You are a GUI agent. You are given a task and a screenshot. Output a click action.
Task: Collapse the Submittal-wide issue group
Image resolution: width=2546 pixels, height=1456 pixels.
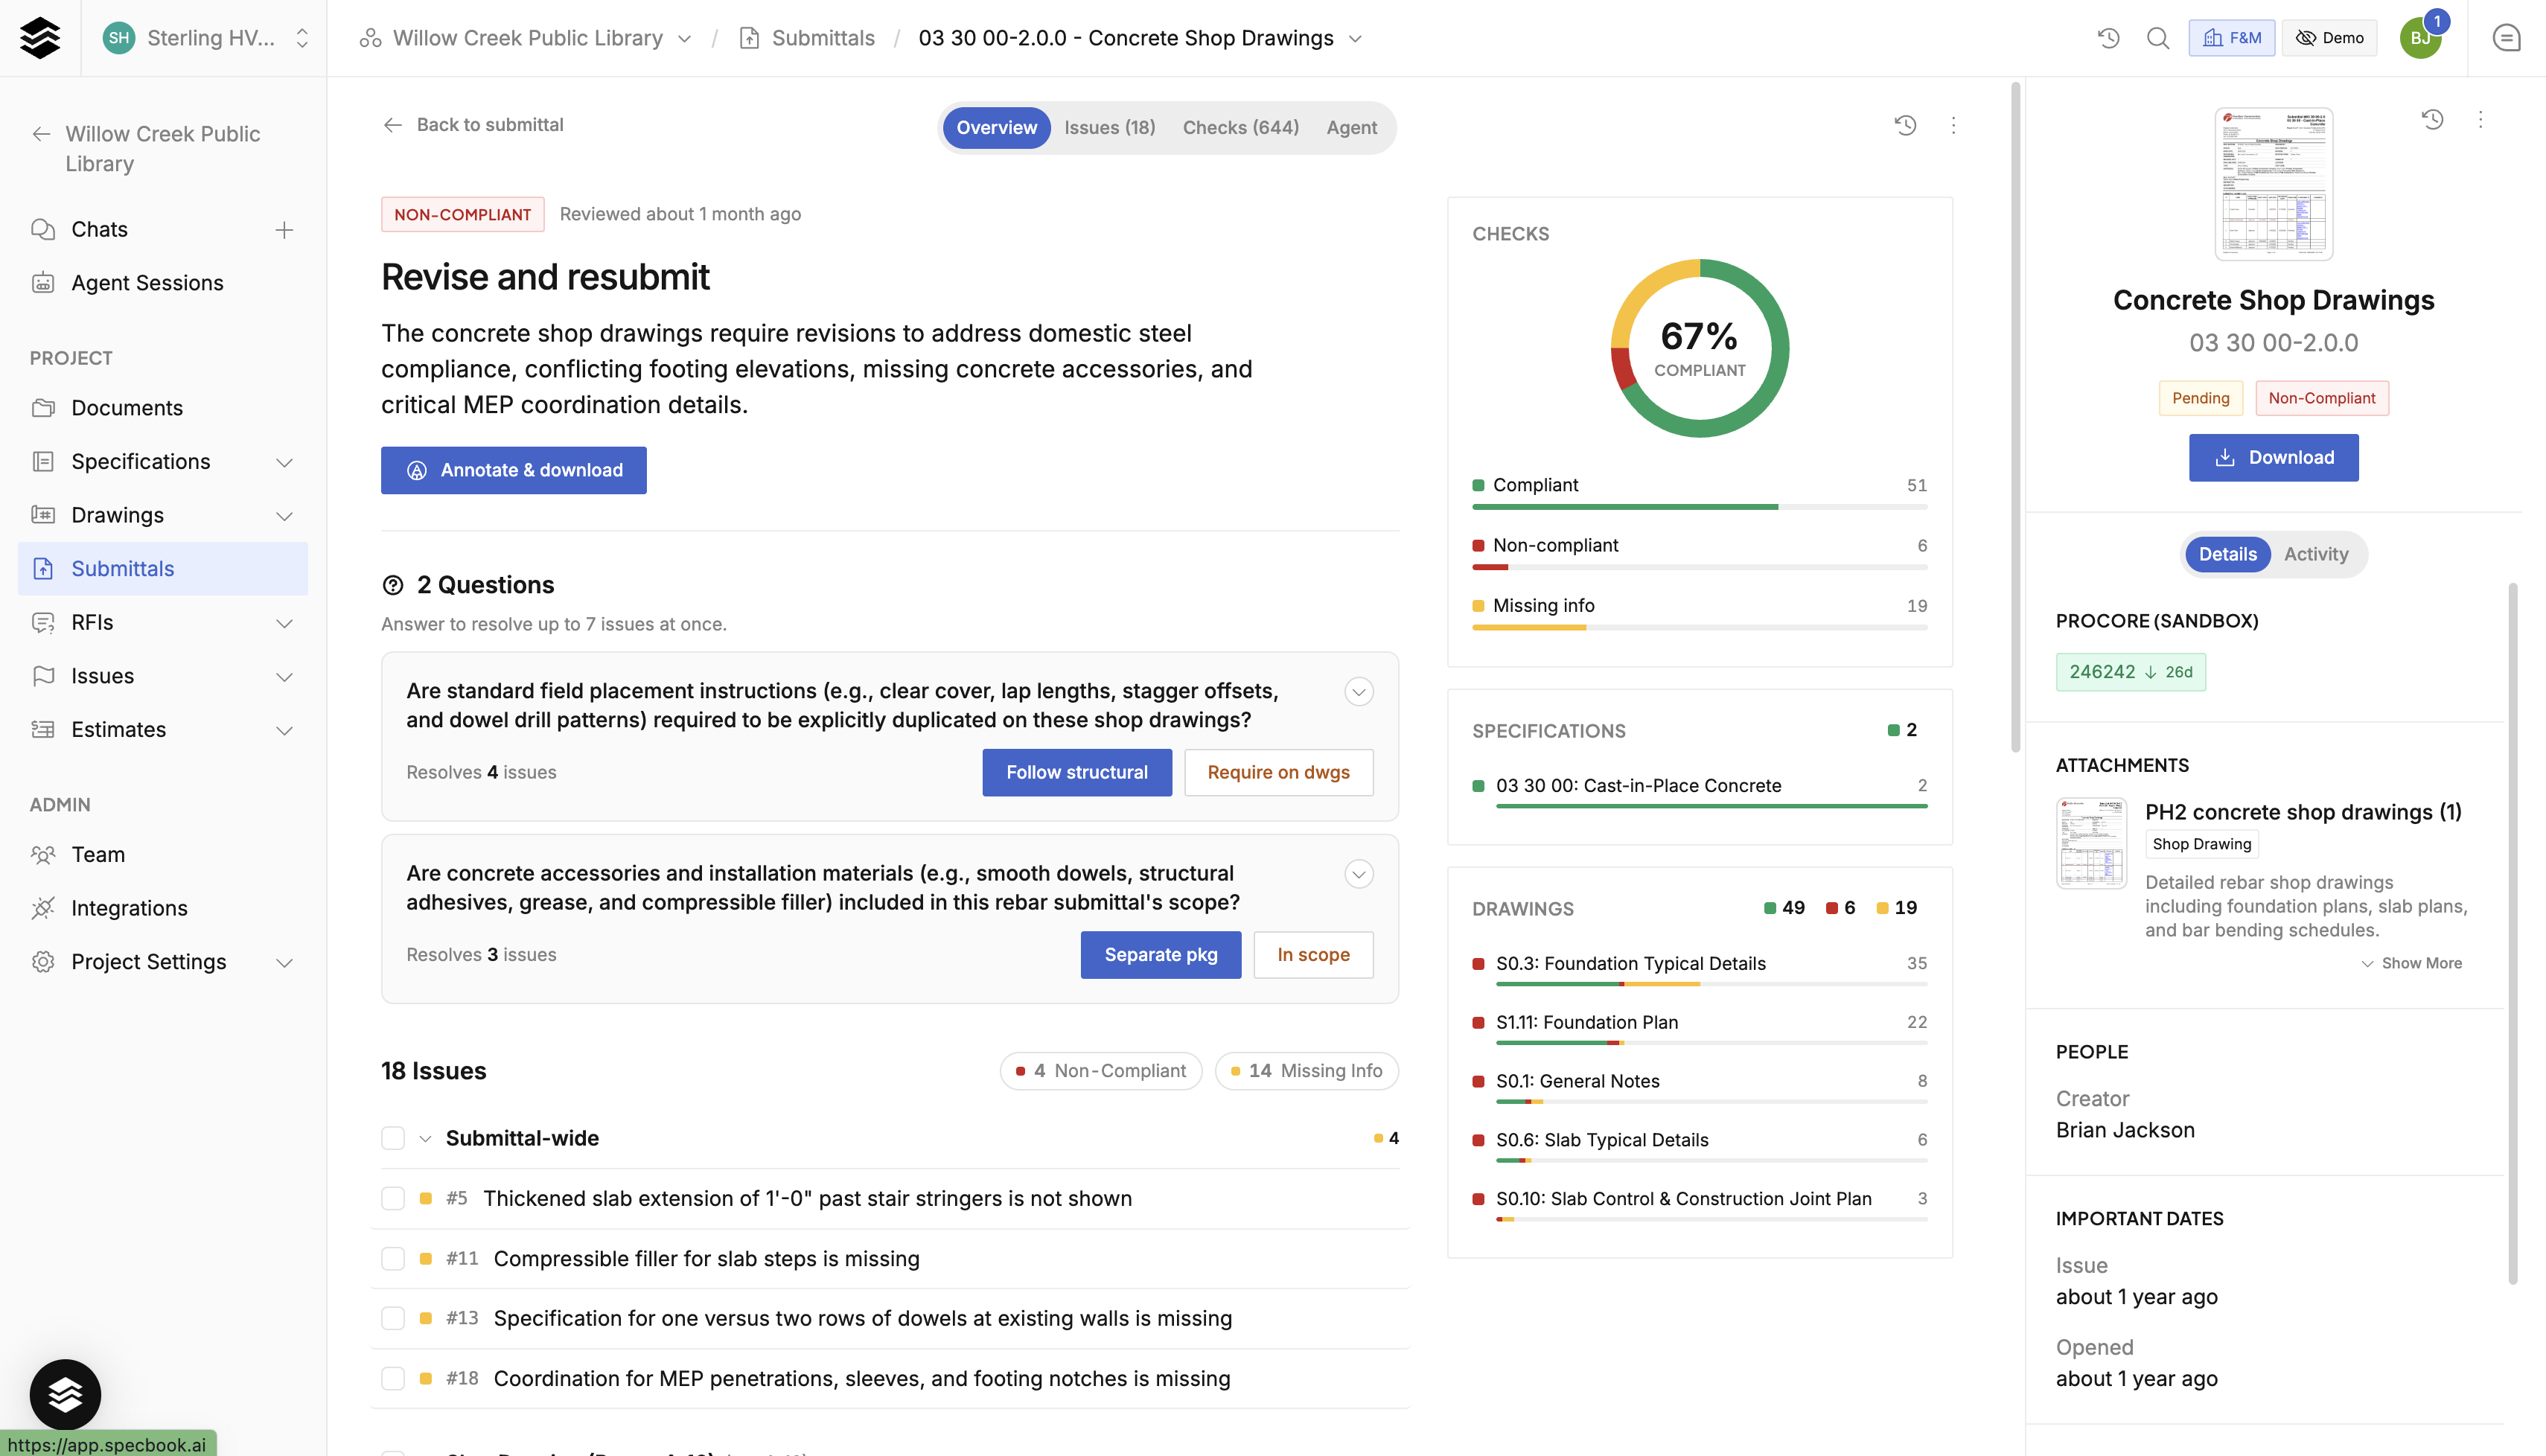pos(425,1139)
